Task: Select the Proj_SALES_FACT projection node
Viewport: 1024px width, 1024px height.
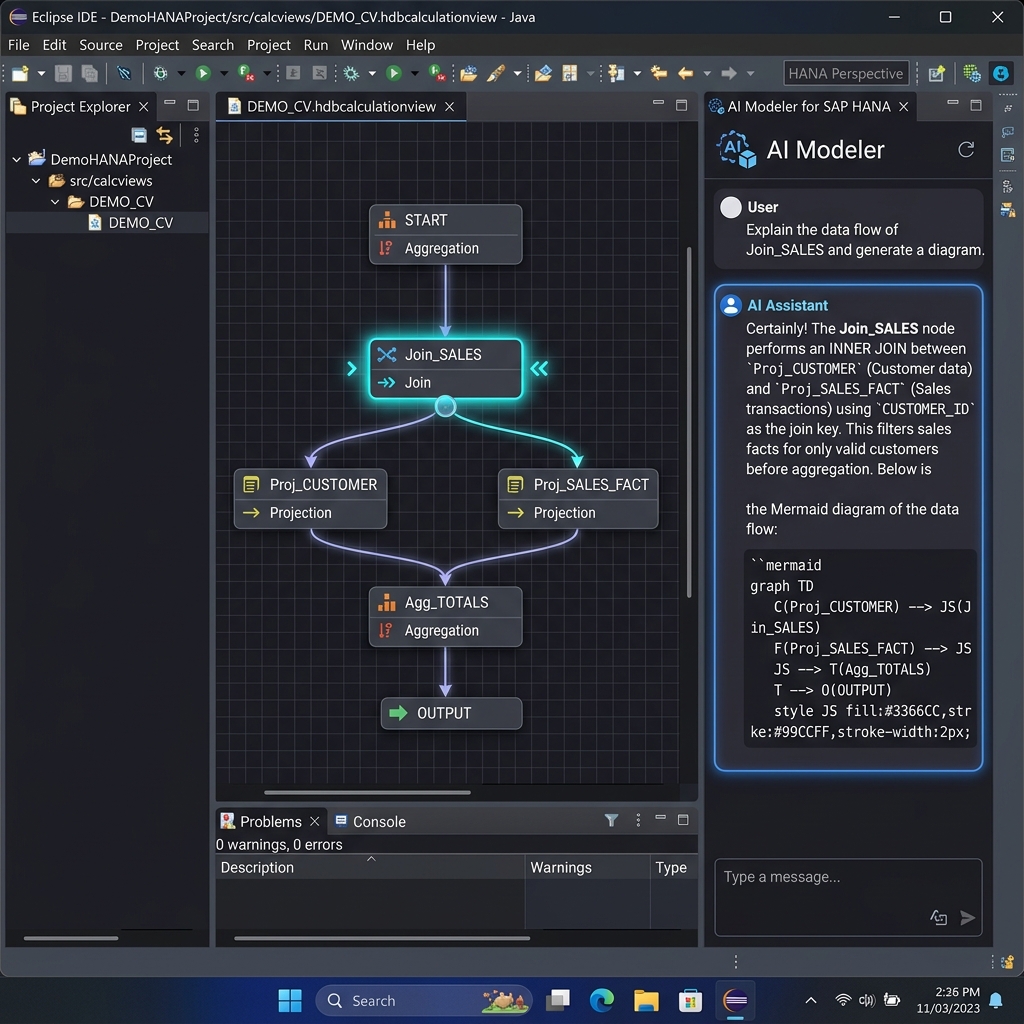Action: click(578, 498)
